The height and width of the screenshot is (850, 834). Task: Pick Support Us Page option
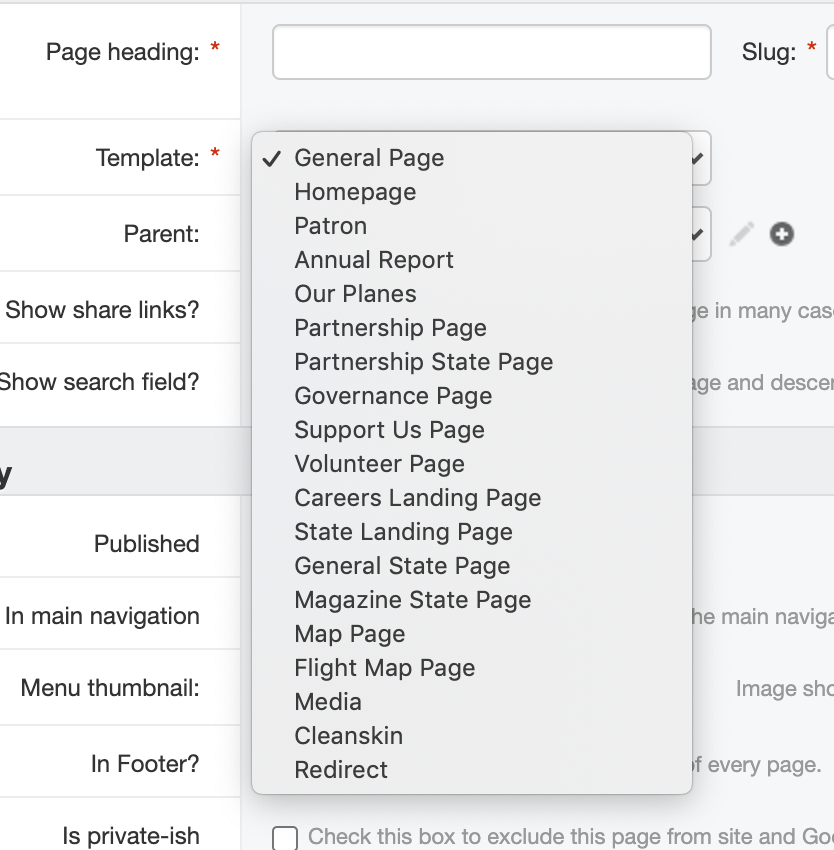(389, 430)
